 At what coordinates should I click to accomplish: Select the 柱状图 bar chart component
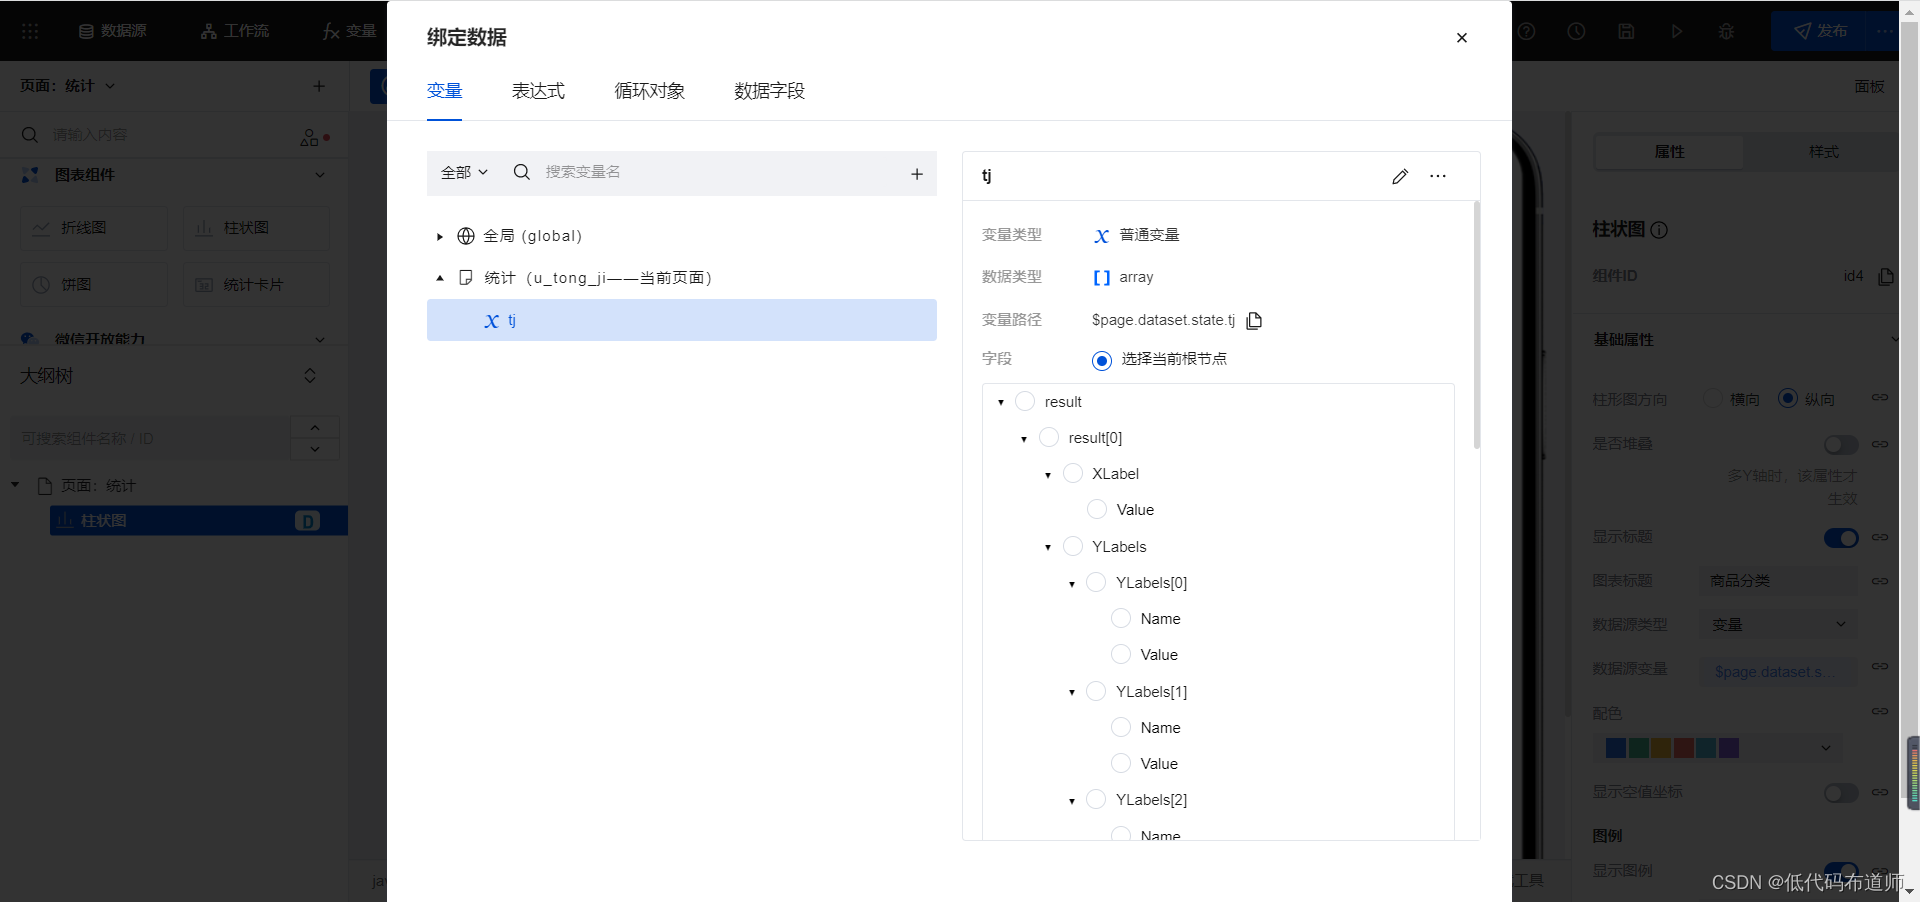(x=256, y=228)
